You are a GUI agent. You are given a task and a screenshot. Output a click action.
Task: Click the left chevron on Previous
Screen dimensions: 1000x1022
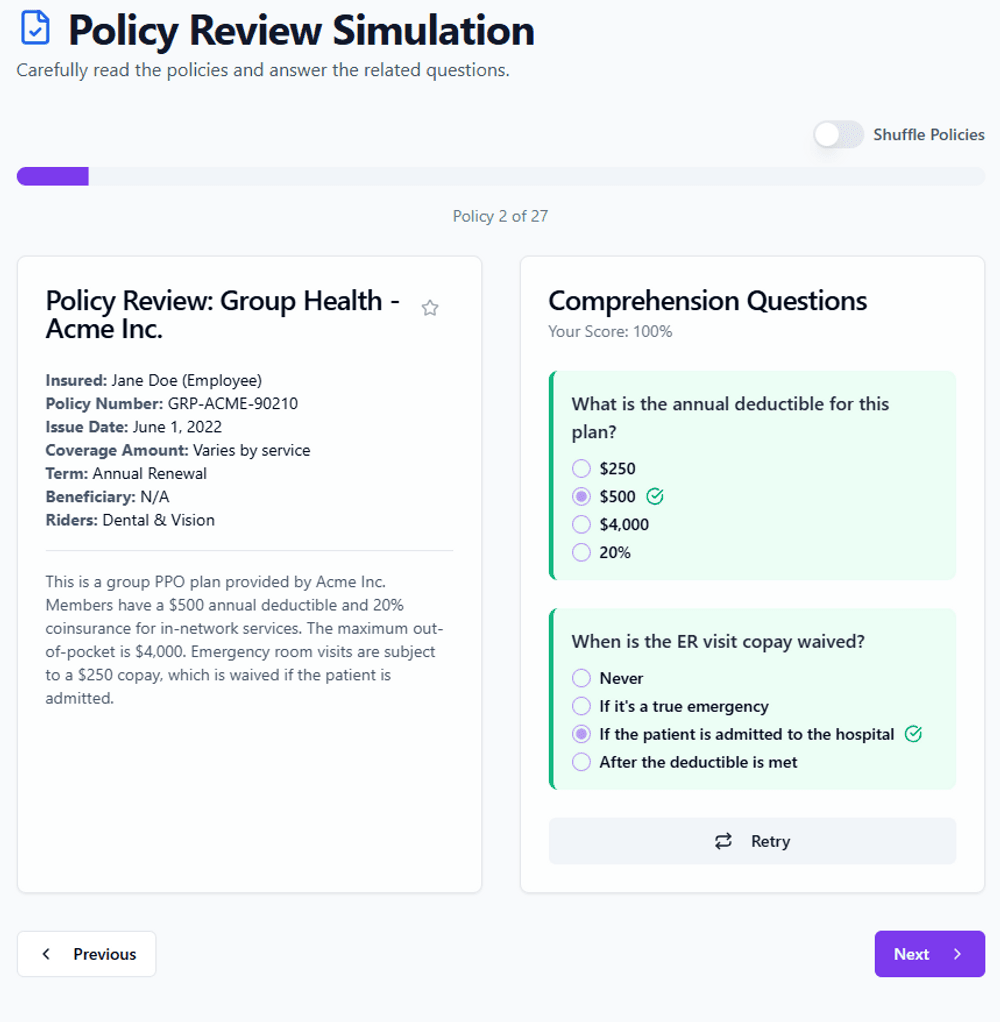pos(46,954)
